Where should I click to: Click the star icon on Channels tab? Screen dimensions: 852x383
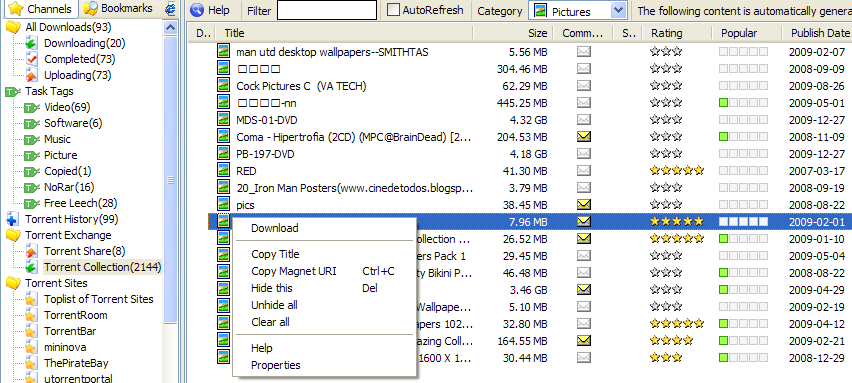click(x=16, y=9)
